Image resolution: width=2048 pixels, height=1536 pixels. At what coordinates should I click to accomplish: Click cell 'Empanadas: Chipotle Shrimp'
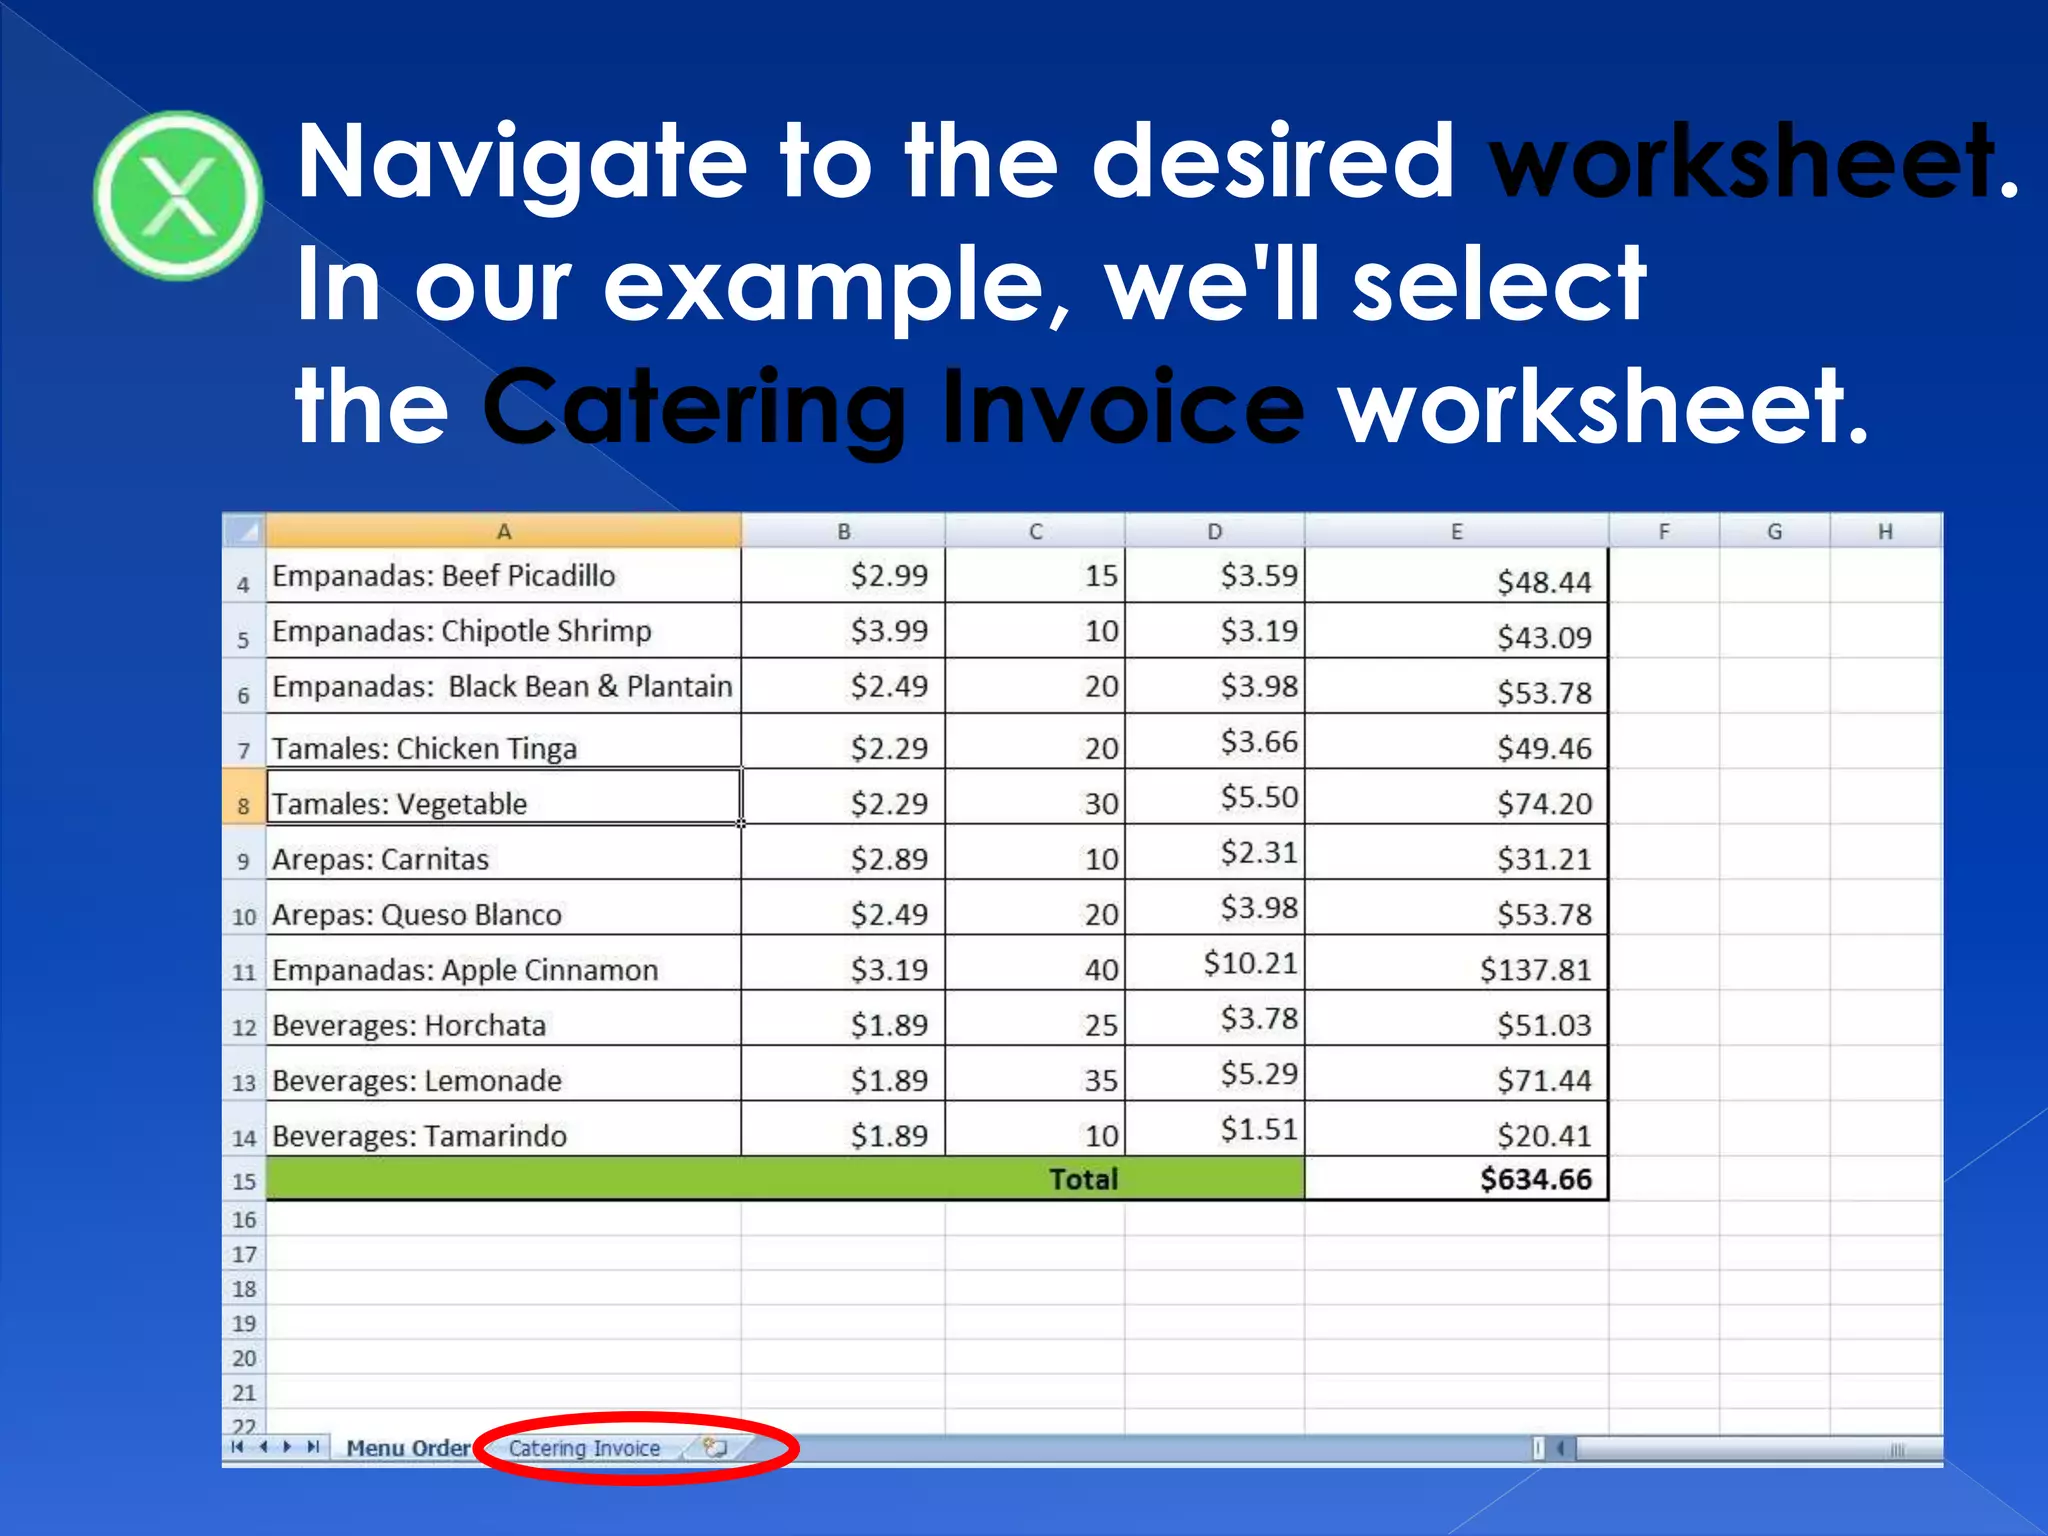504,631
